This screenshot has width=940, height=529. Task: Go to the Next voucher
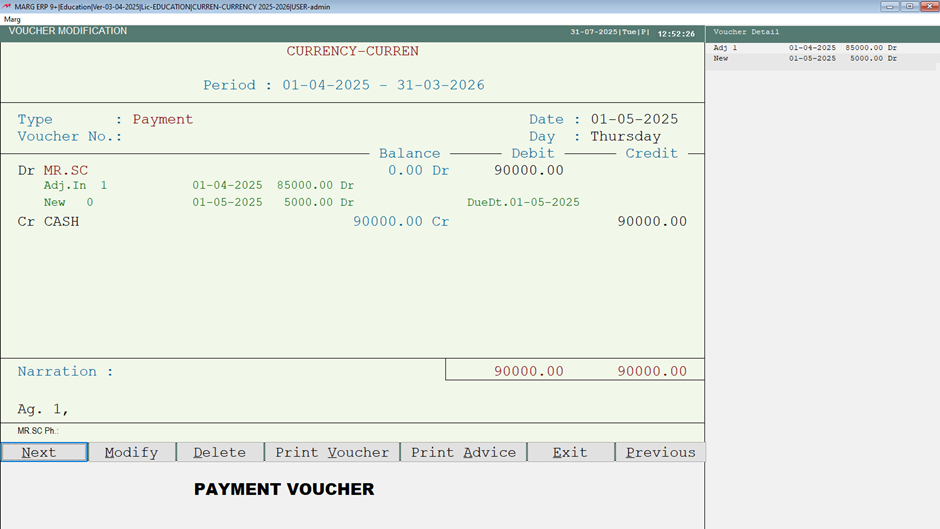pos(44,452)
